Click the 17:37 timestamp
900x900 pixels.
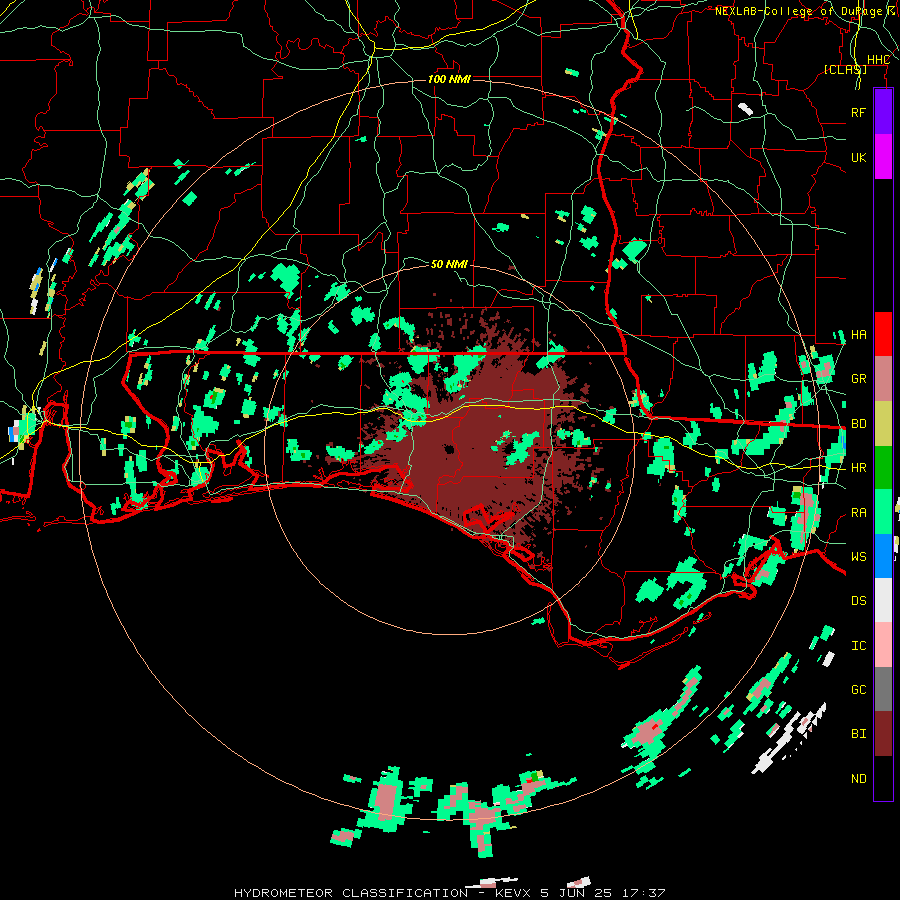click(644, 893)
